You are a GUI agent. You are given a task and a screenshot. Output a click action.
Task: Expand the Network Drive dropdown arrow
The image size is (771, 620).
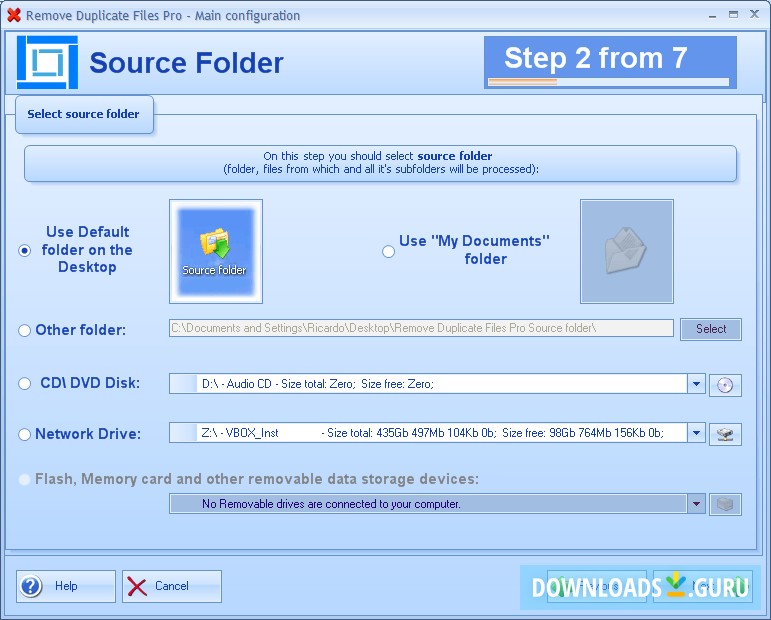pos(696,433)
